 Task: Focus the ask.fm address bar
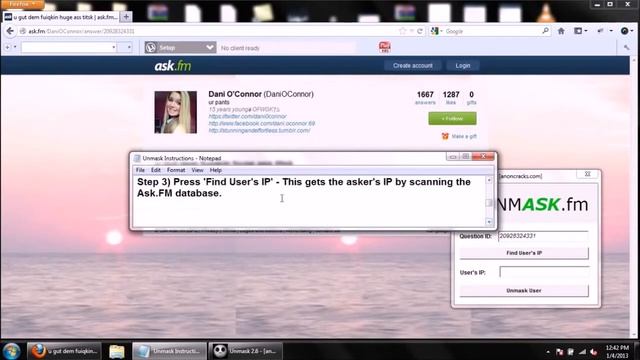[208, 31]
